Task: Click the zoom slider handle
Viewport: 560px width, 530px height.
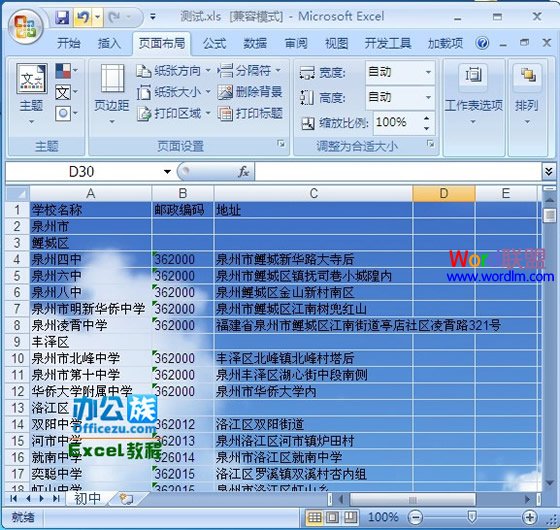Action: (472, 516)
